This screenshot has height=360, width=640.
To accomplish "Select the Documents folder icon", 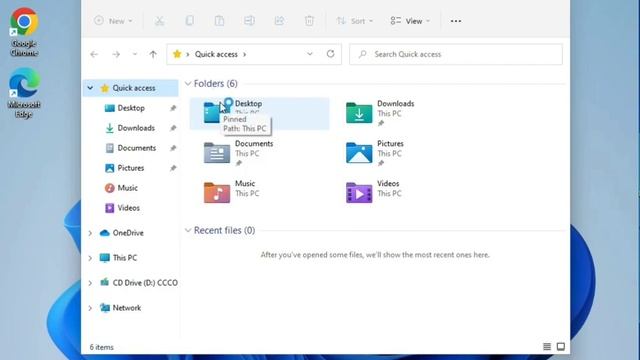I will 217,153.
